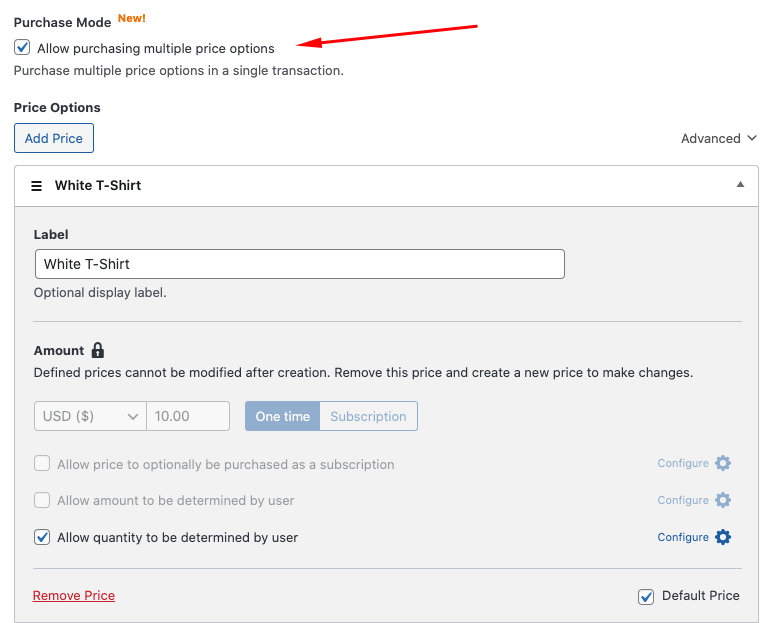Click the gear icon for user-determined quantity
Viewport: 771px width, 623px height.
coord(723,537)
